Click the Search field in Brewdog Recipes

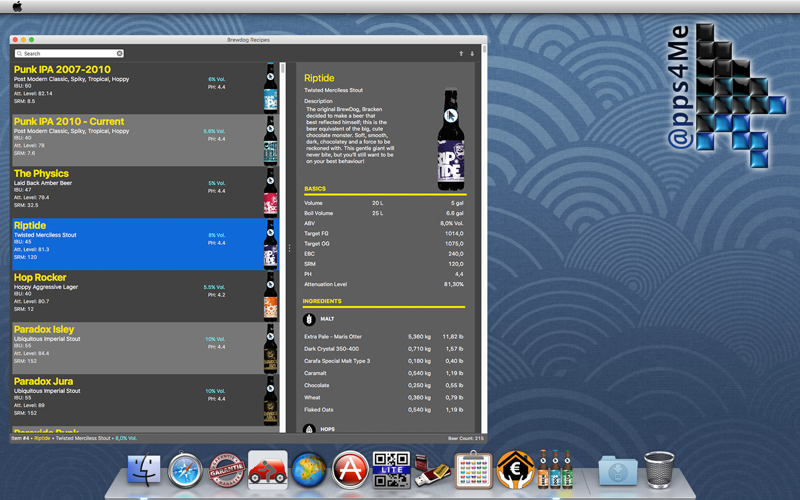tap(69, 54)
